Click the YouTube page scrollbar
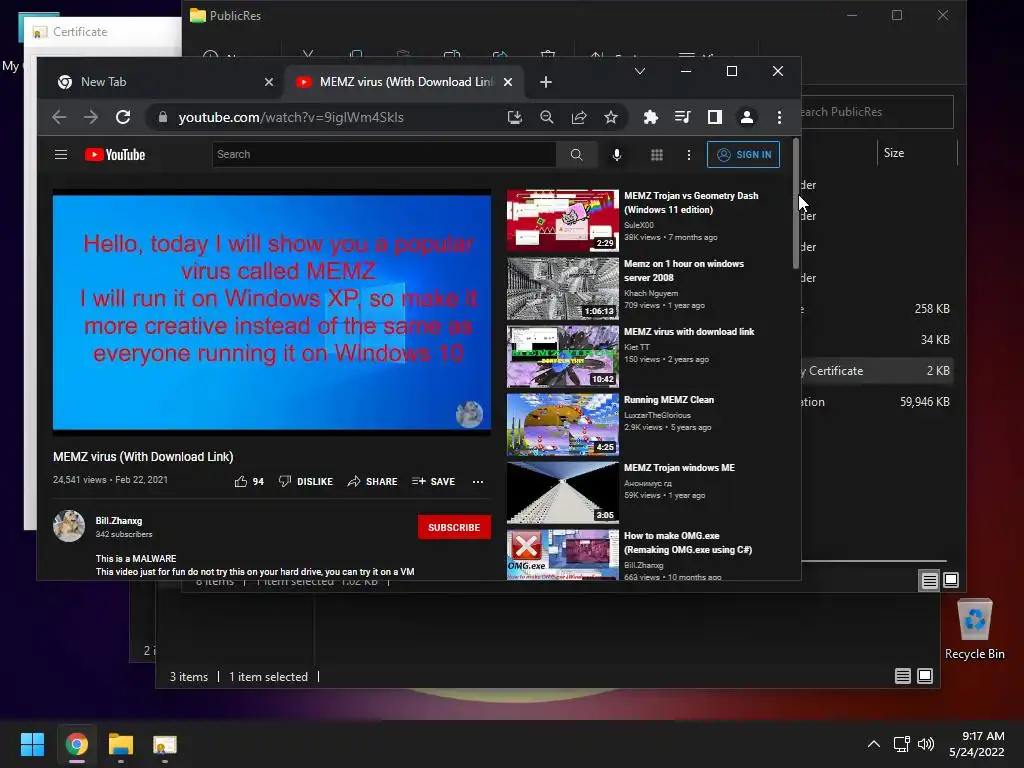This screenshot has height=768, width=1024. point(795,204)
